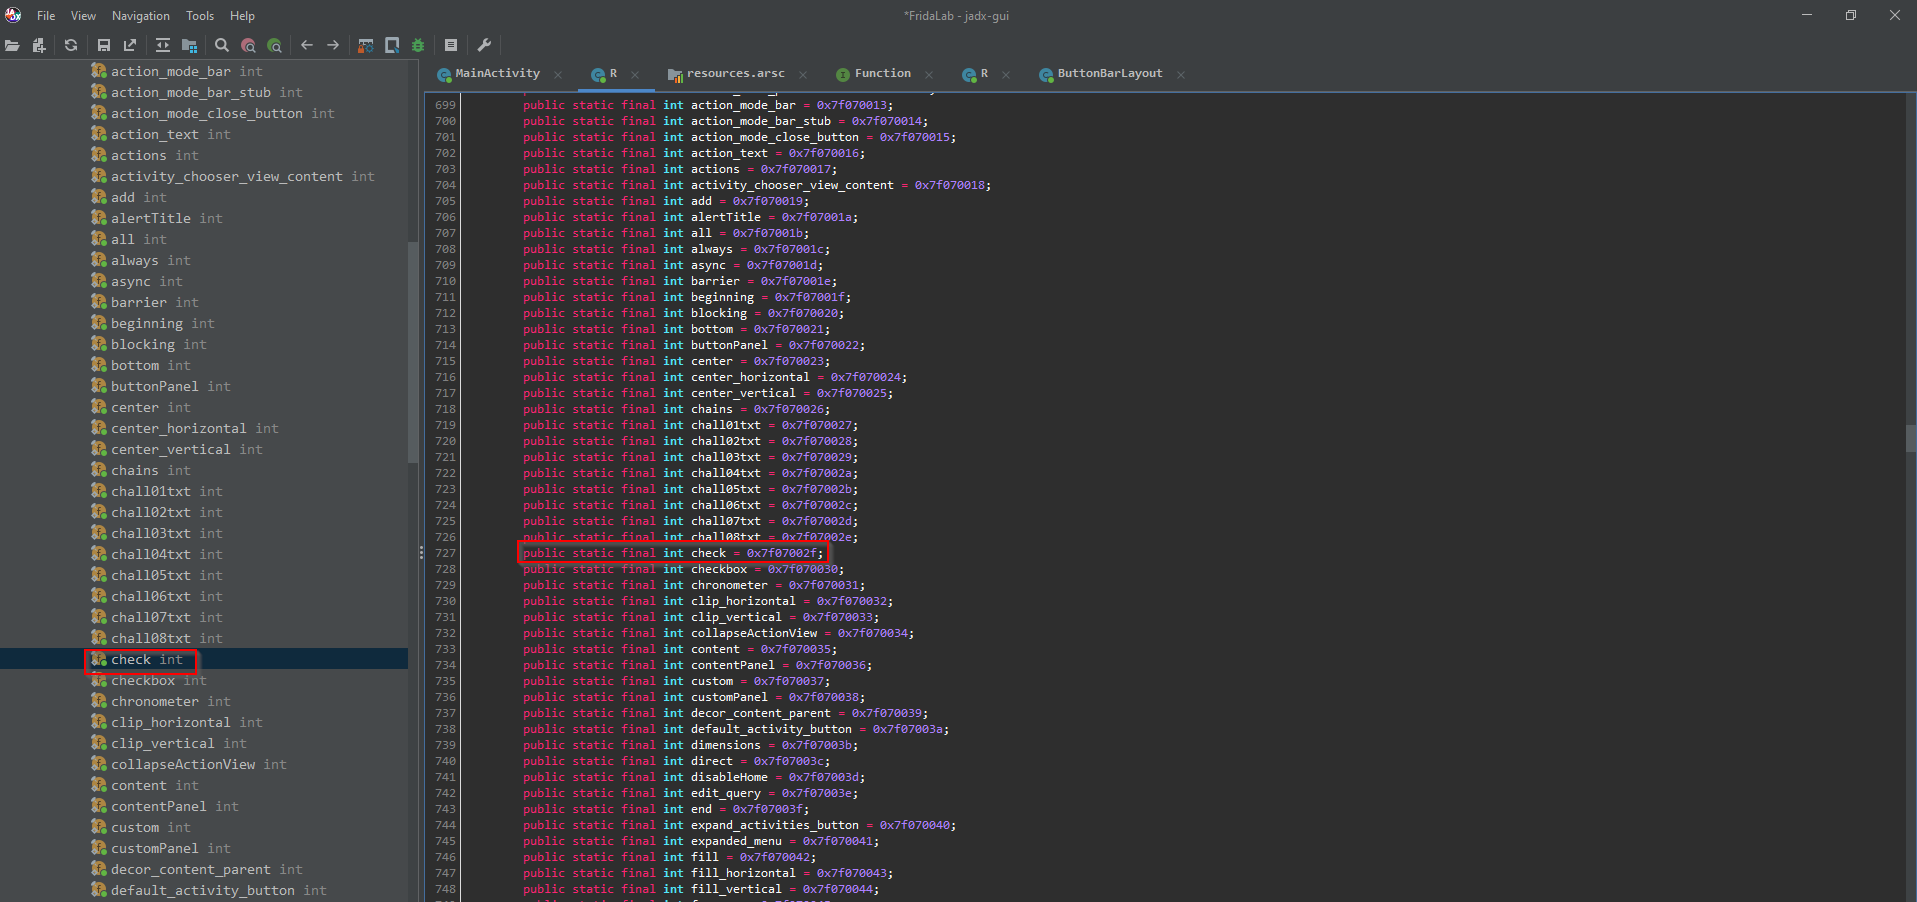
Task: Click the Add files toolbar icon
Action: pyautogui.click(x=39, y=45)
